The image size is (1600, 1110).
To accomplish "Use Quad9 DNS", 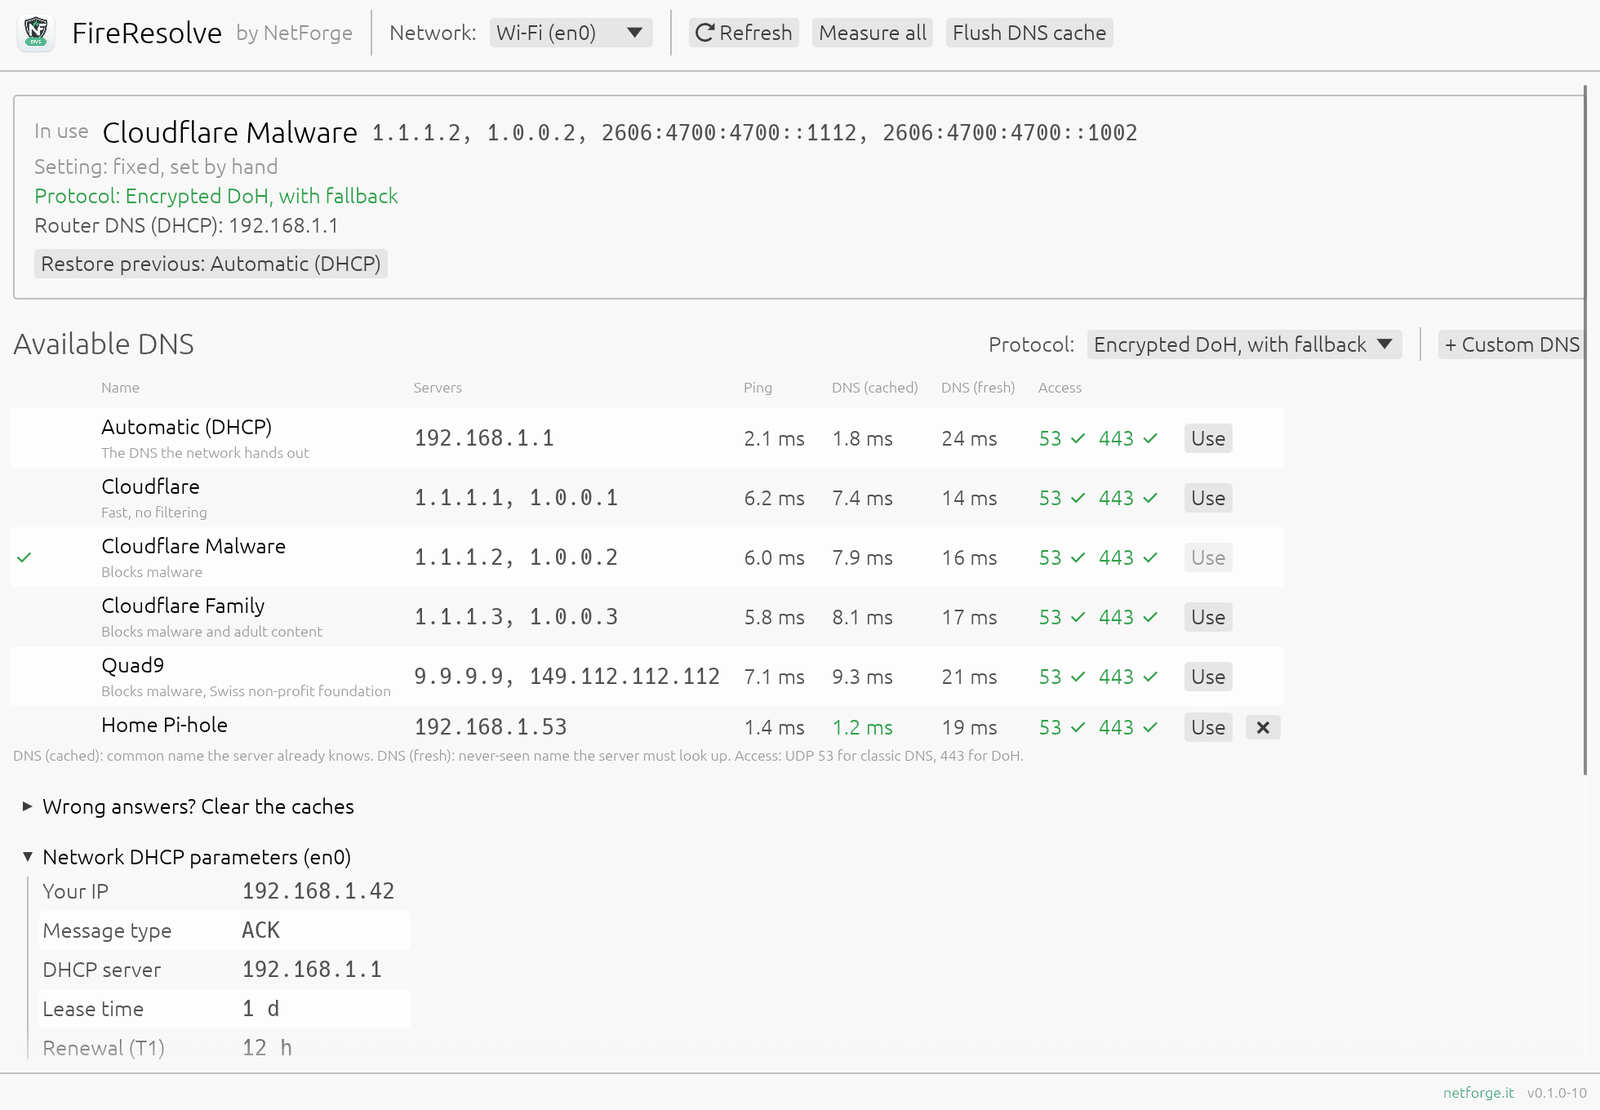I will point(1208,677).
